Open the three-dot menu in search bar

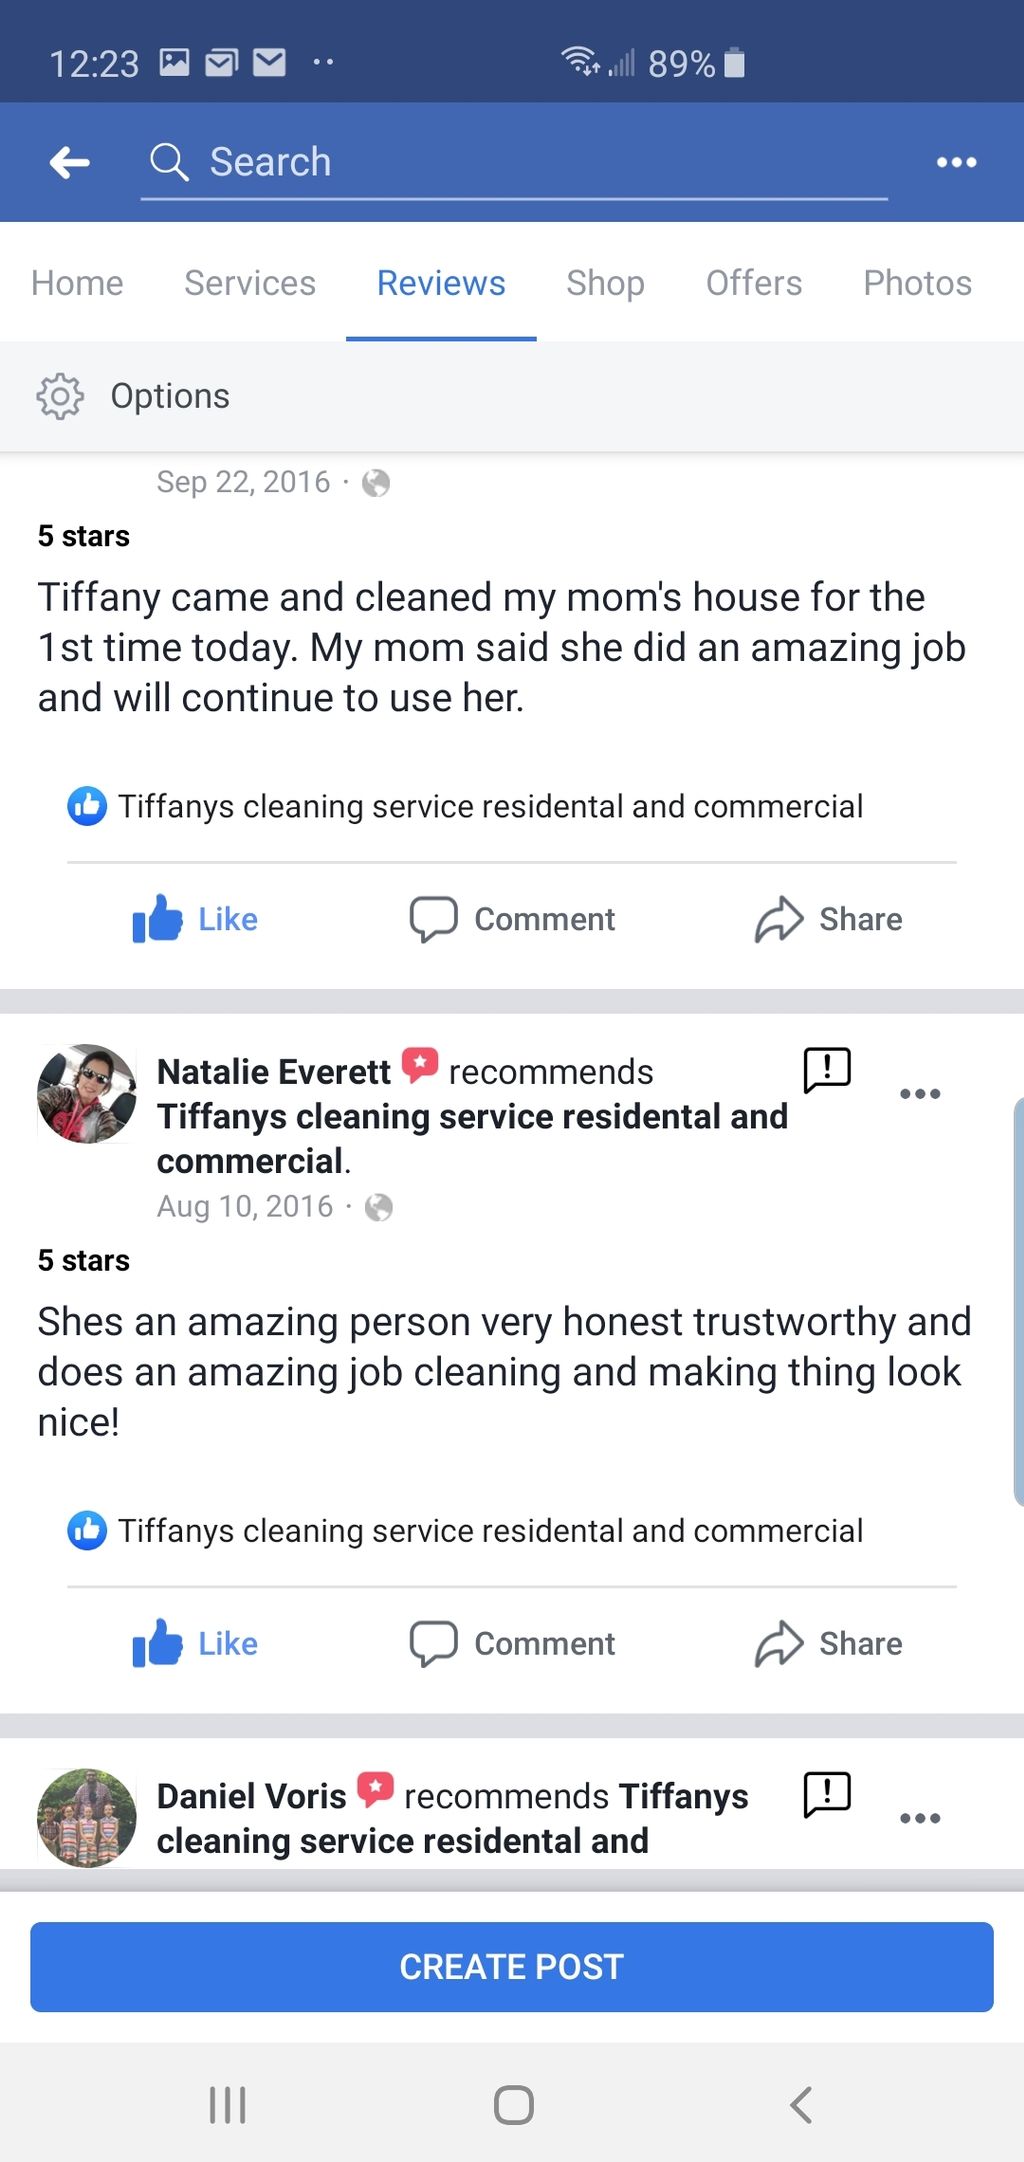[x=956, y=162]
